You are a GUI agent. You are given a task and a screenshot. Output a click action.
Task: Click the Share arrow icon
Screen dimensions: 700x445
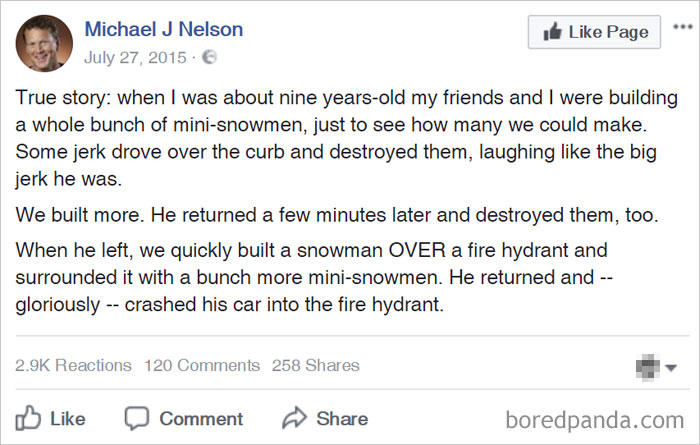pyautogui.click(x=295, y=417)
